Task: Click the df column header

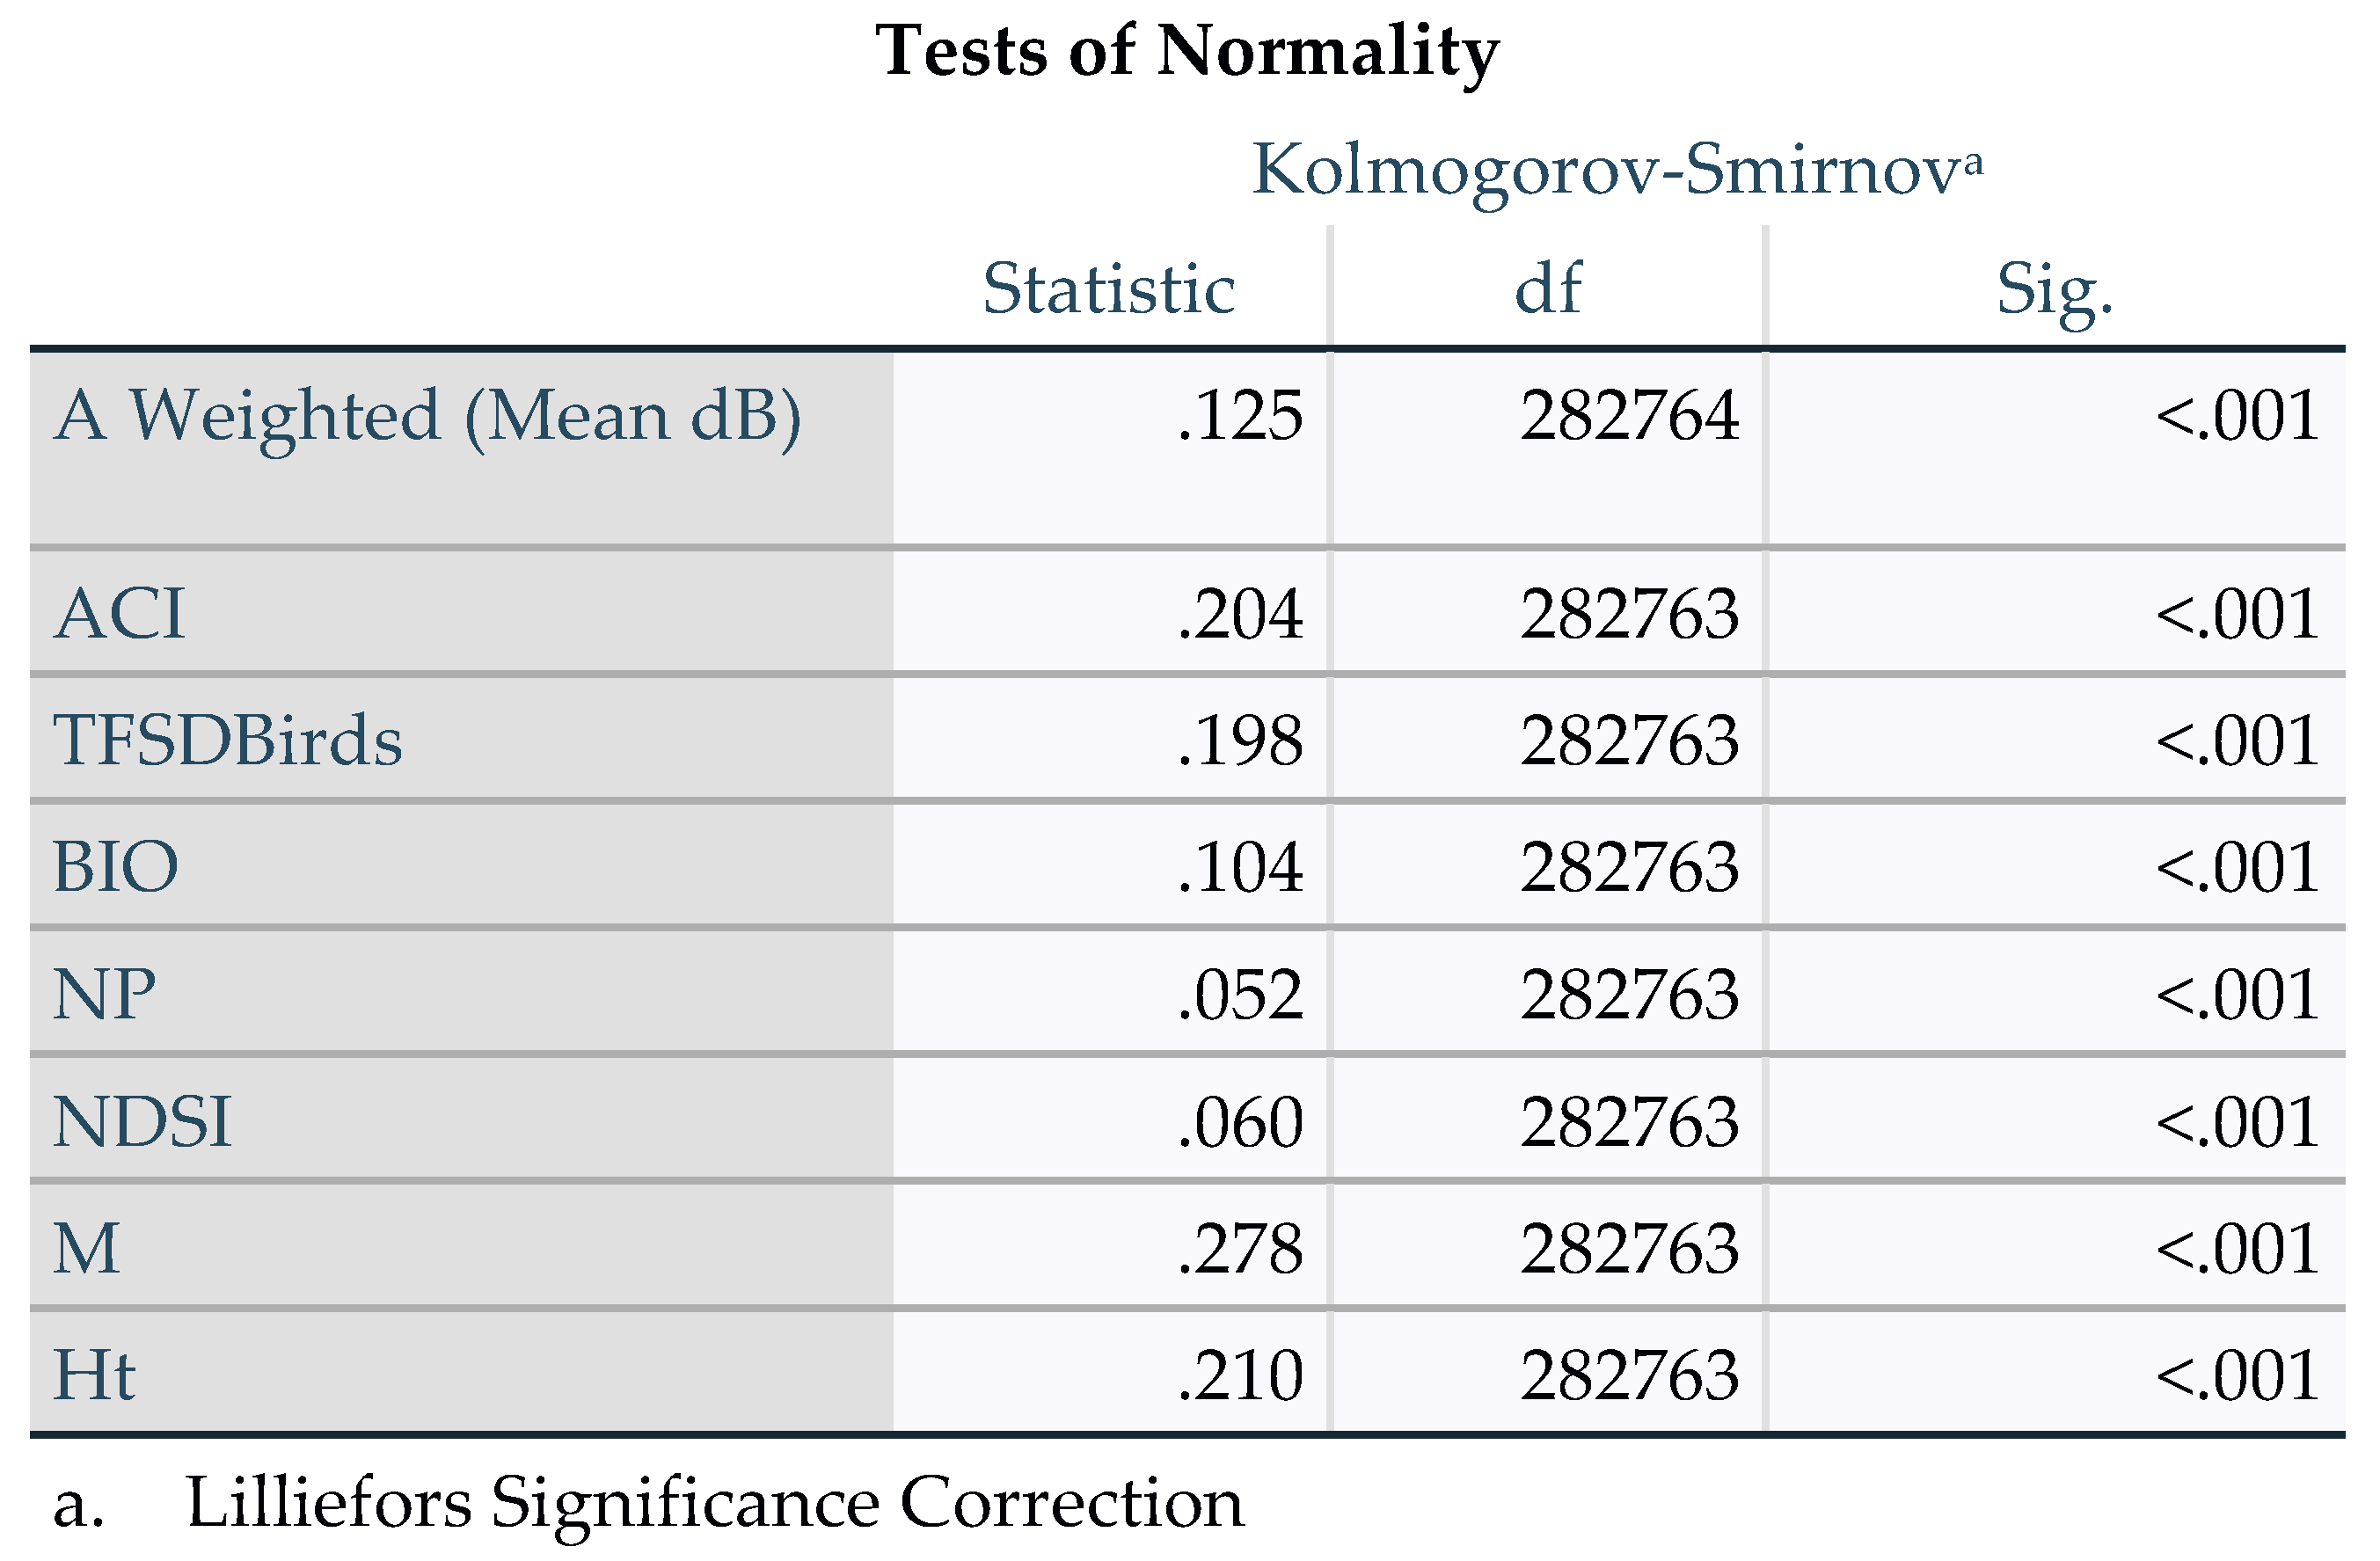Action: [x=1548, y=289]
